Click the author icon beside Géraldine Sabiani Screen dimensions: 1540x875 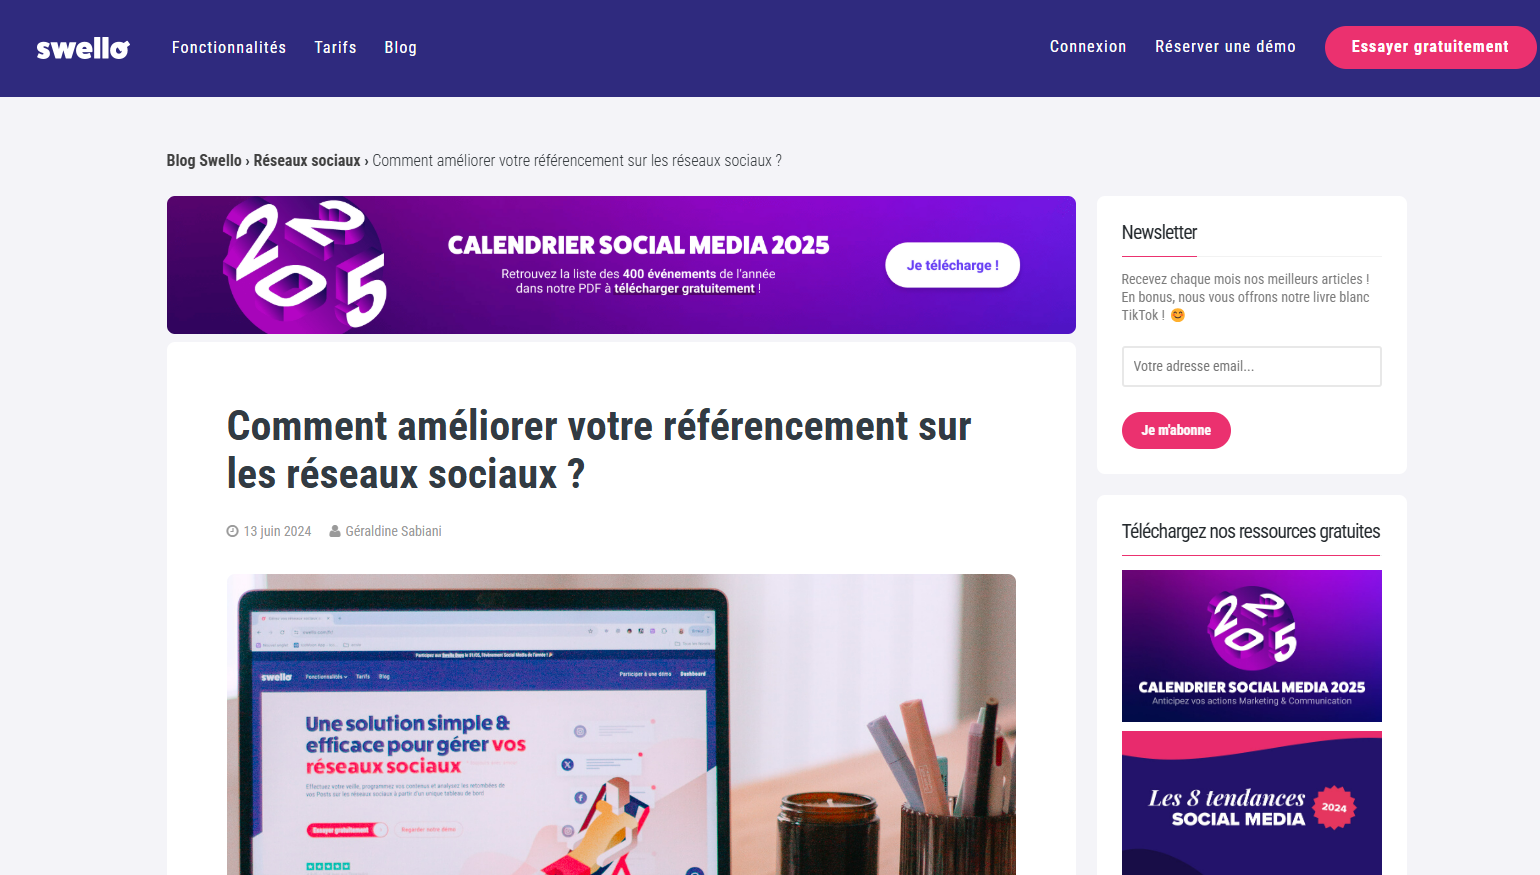(335, 531)
